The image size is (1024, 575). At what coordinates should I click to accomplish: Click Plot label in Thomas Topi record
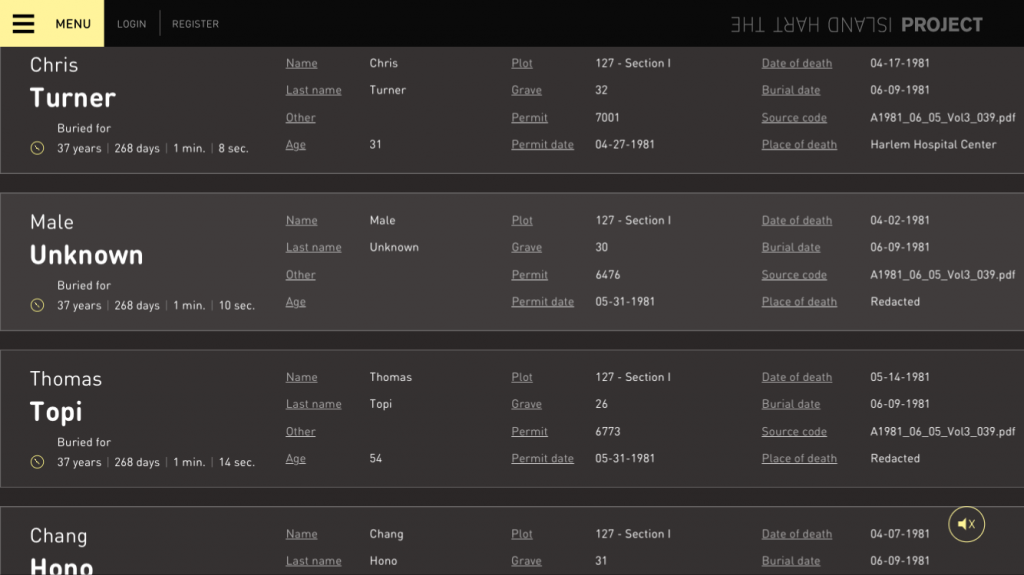(522, 378)
